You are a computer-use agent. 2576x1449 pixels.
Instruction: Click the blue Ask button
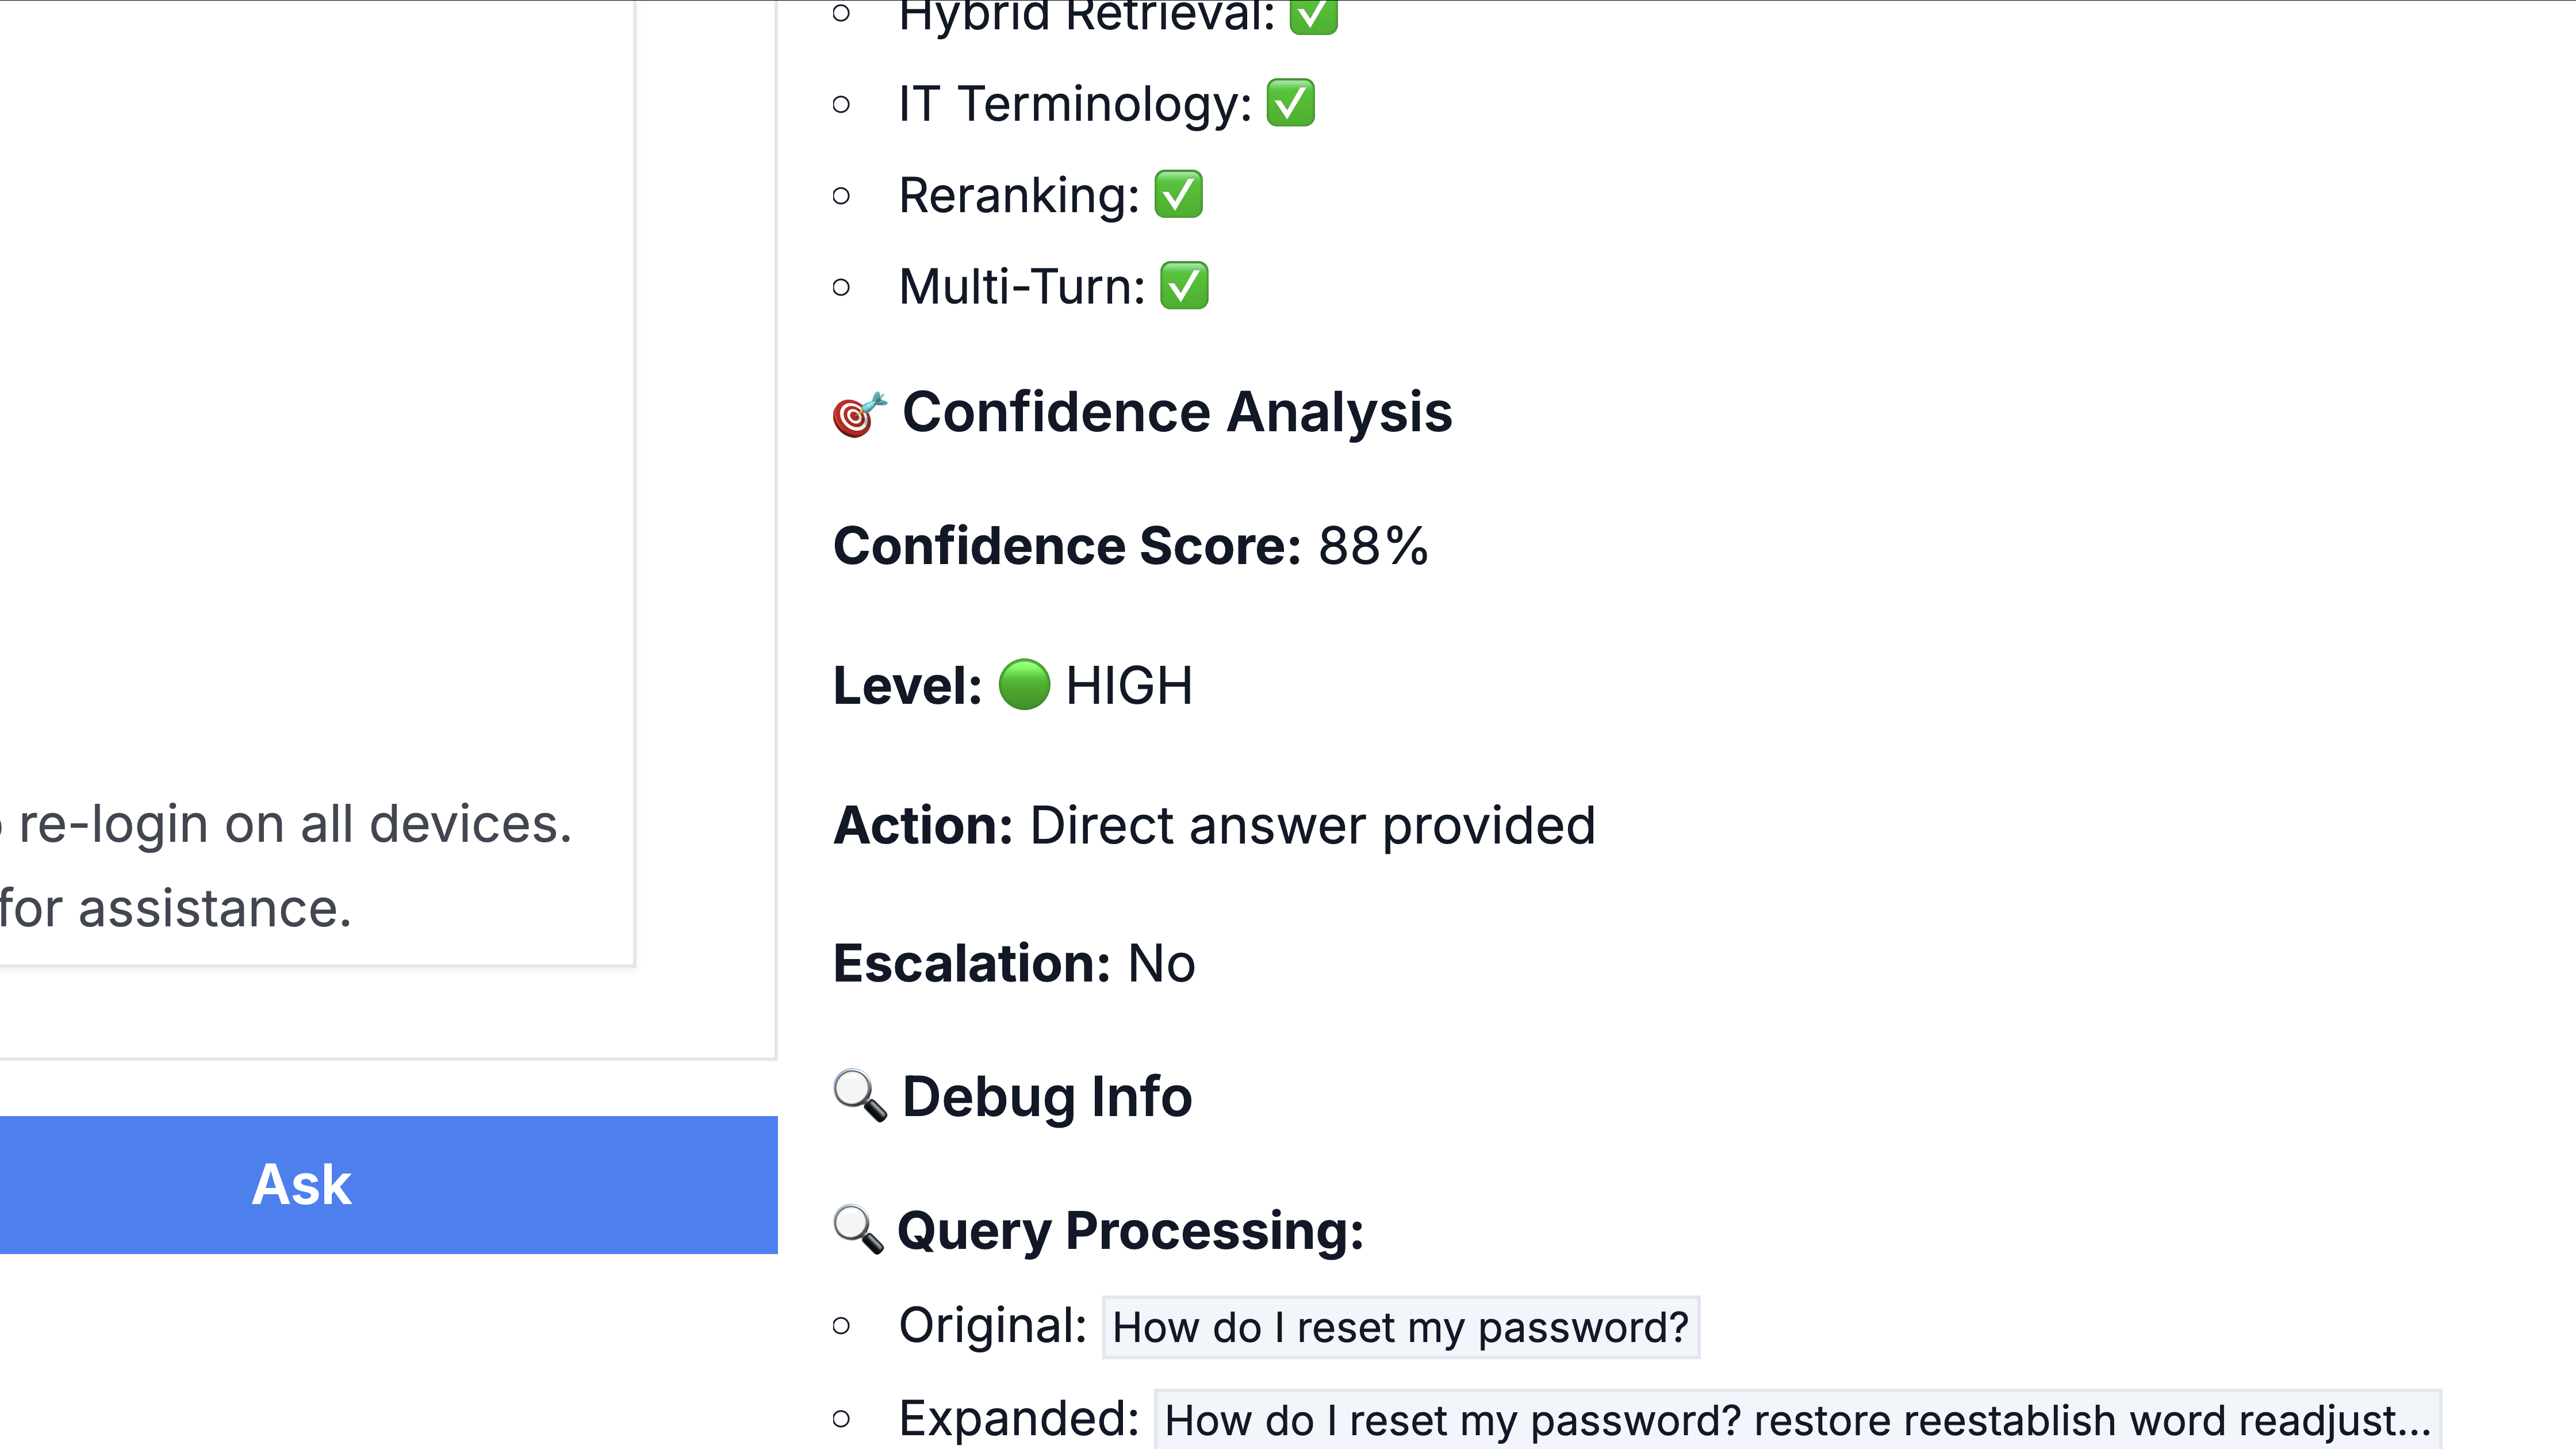388,1184
